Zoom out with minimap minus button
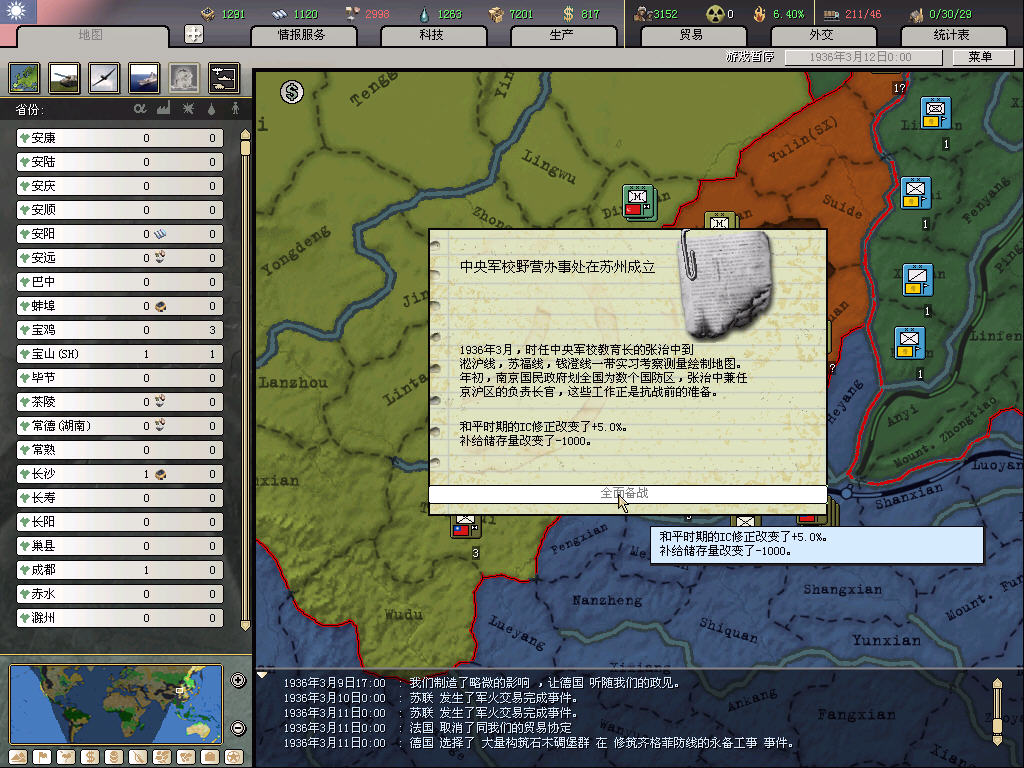1024x768 pixels. pyautogui.click(x=238, y=728)
